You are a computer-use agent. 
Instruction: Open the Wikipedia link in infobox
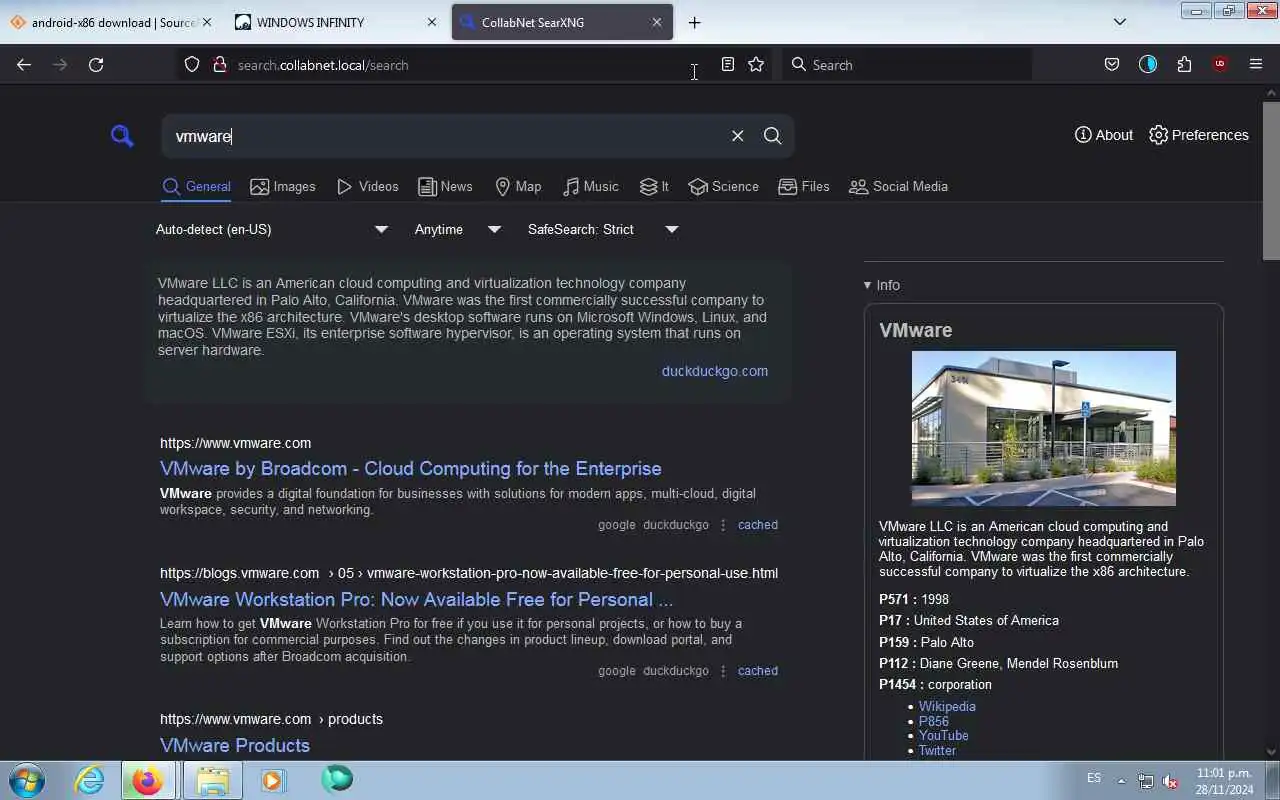click(947, 706)
